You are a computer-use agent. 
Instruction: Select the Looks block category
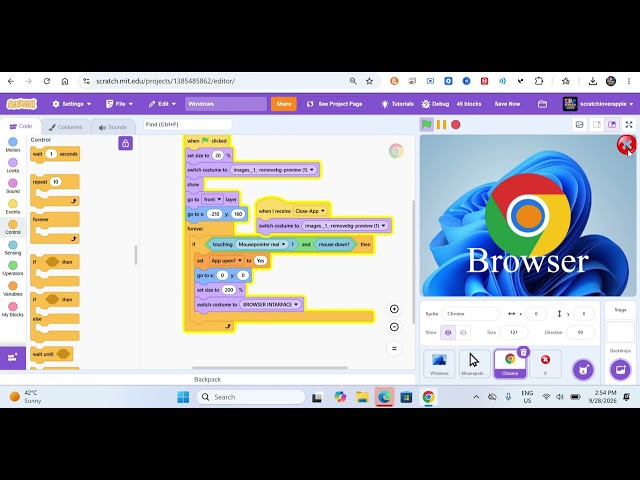[13, 165]
